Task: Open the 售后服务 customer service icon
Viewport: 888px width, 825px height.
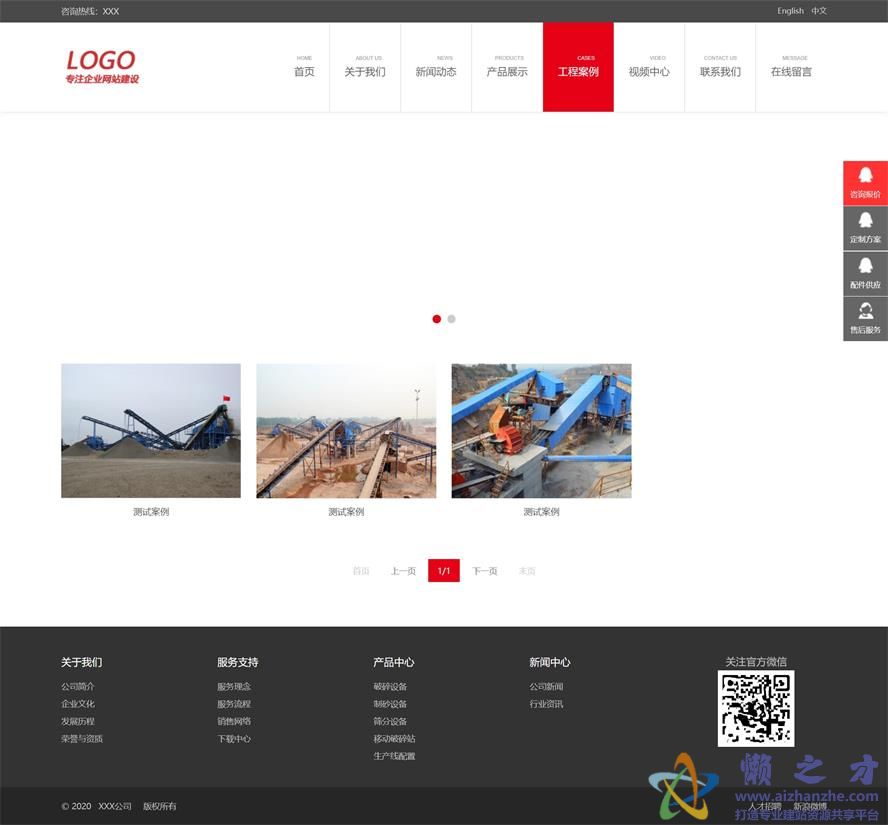Action: 865,311
